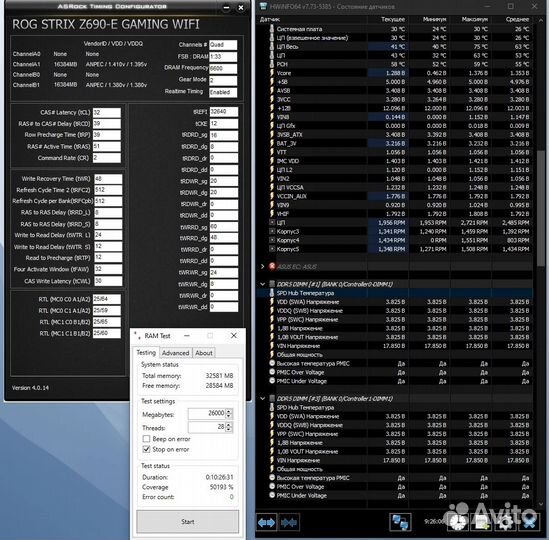Click the Refresh Cycle Time 2 (tRFC2) field

108,190
